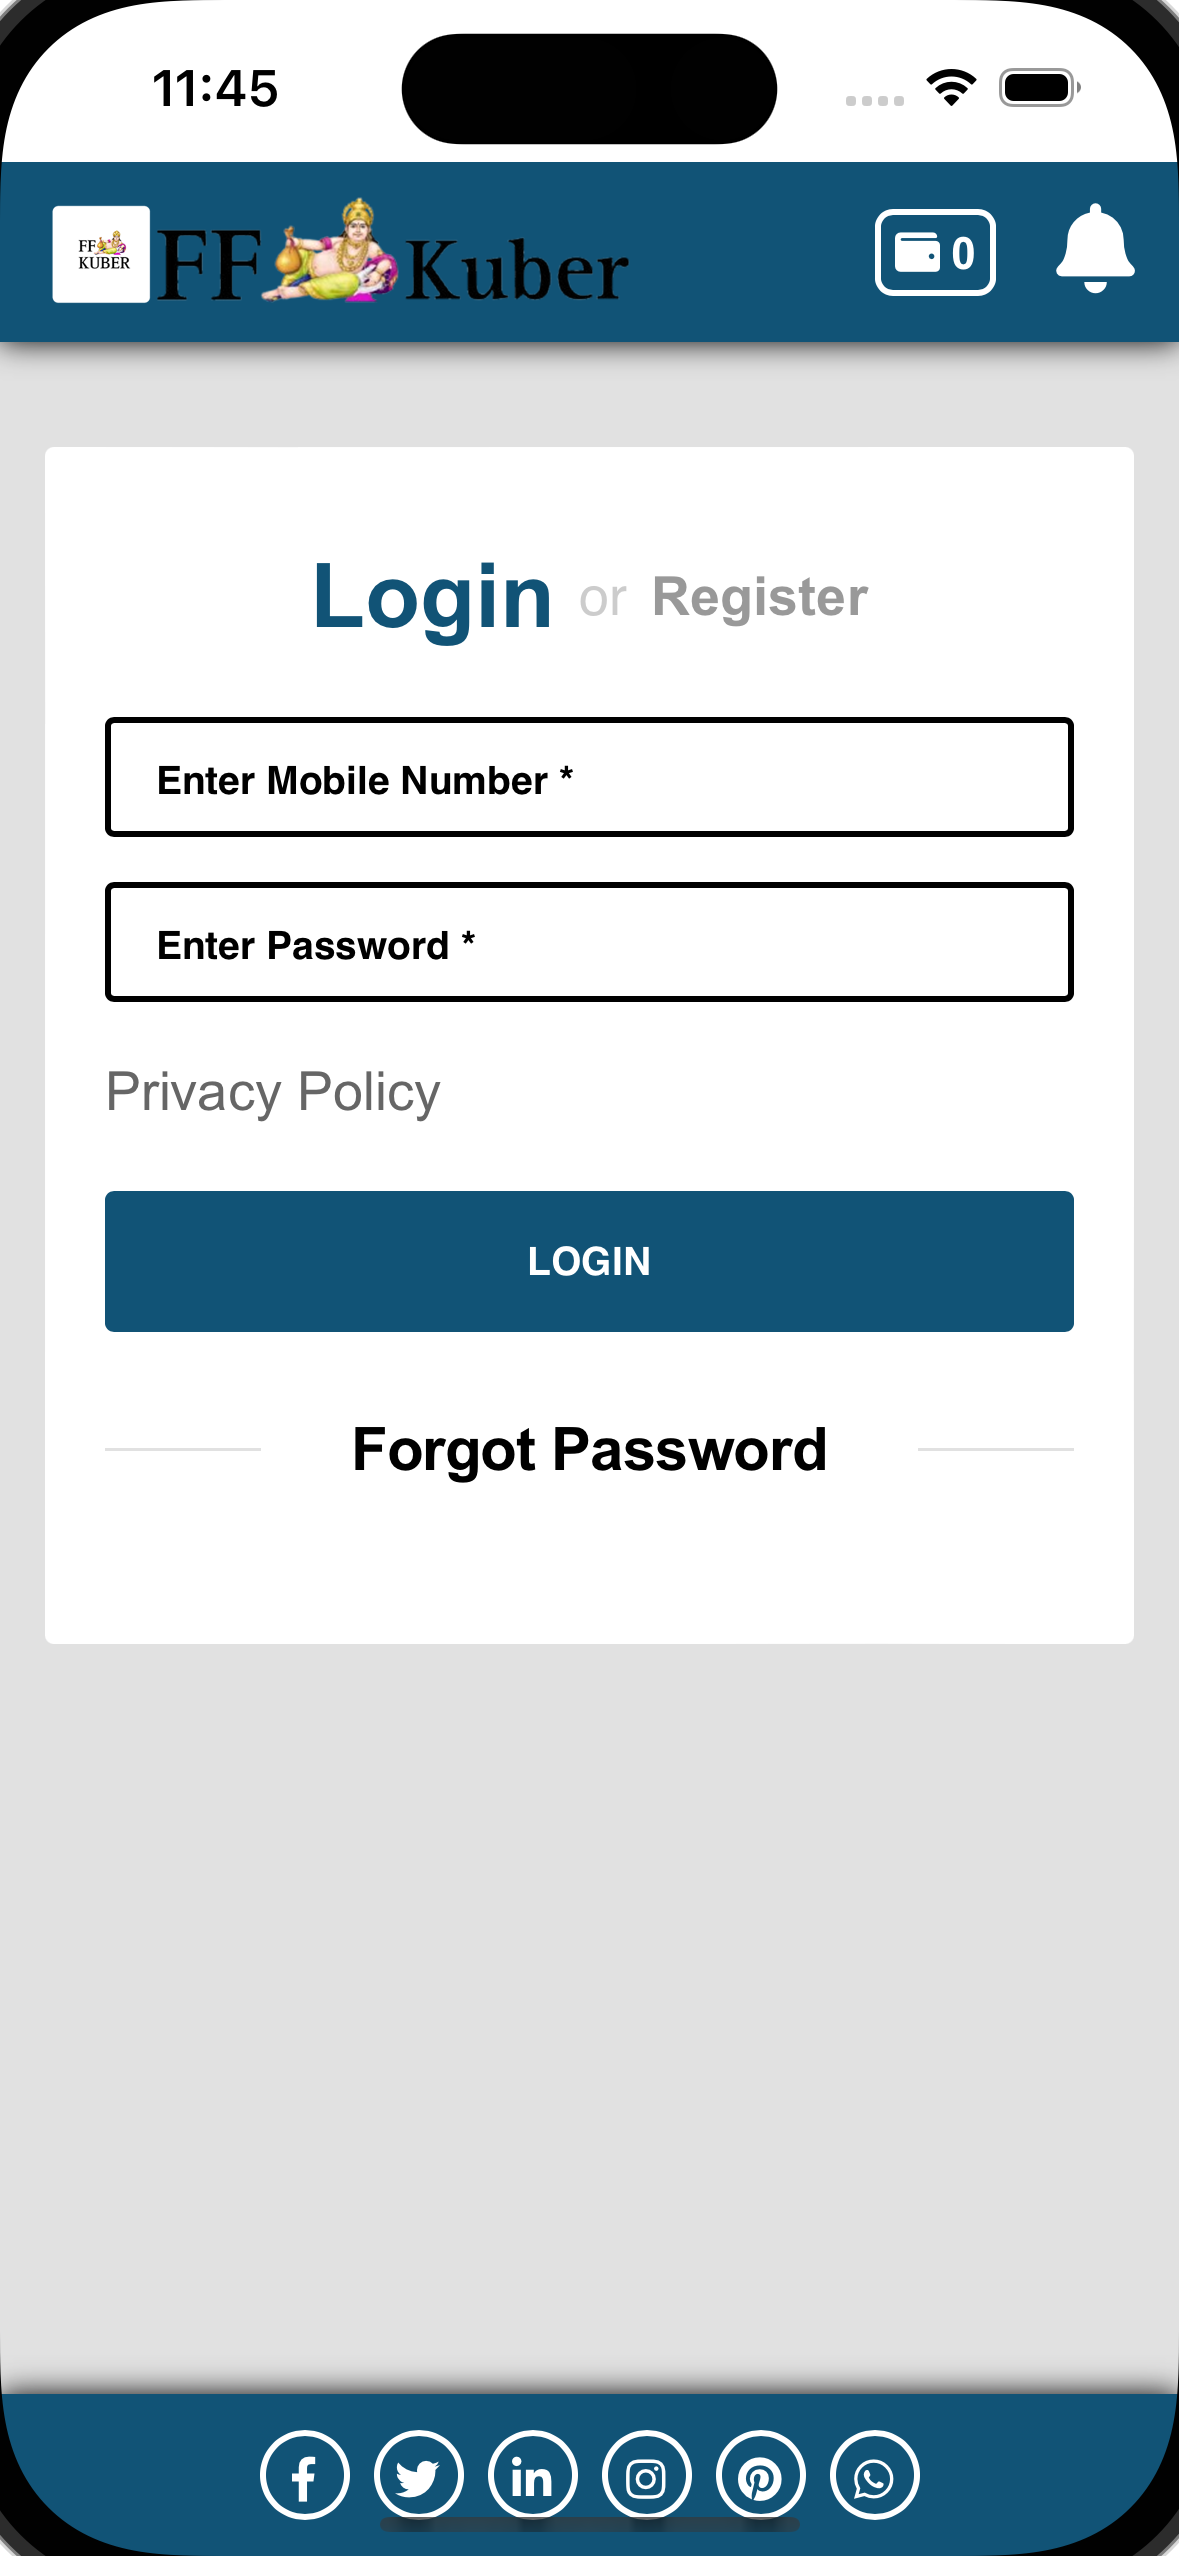
Task: Select the Login heading tab
Action: point(432,597)
